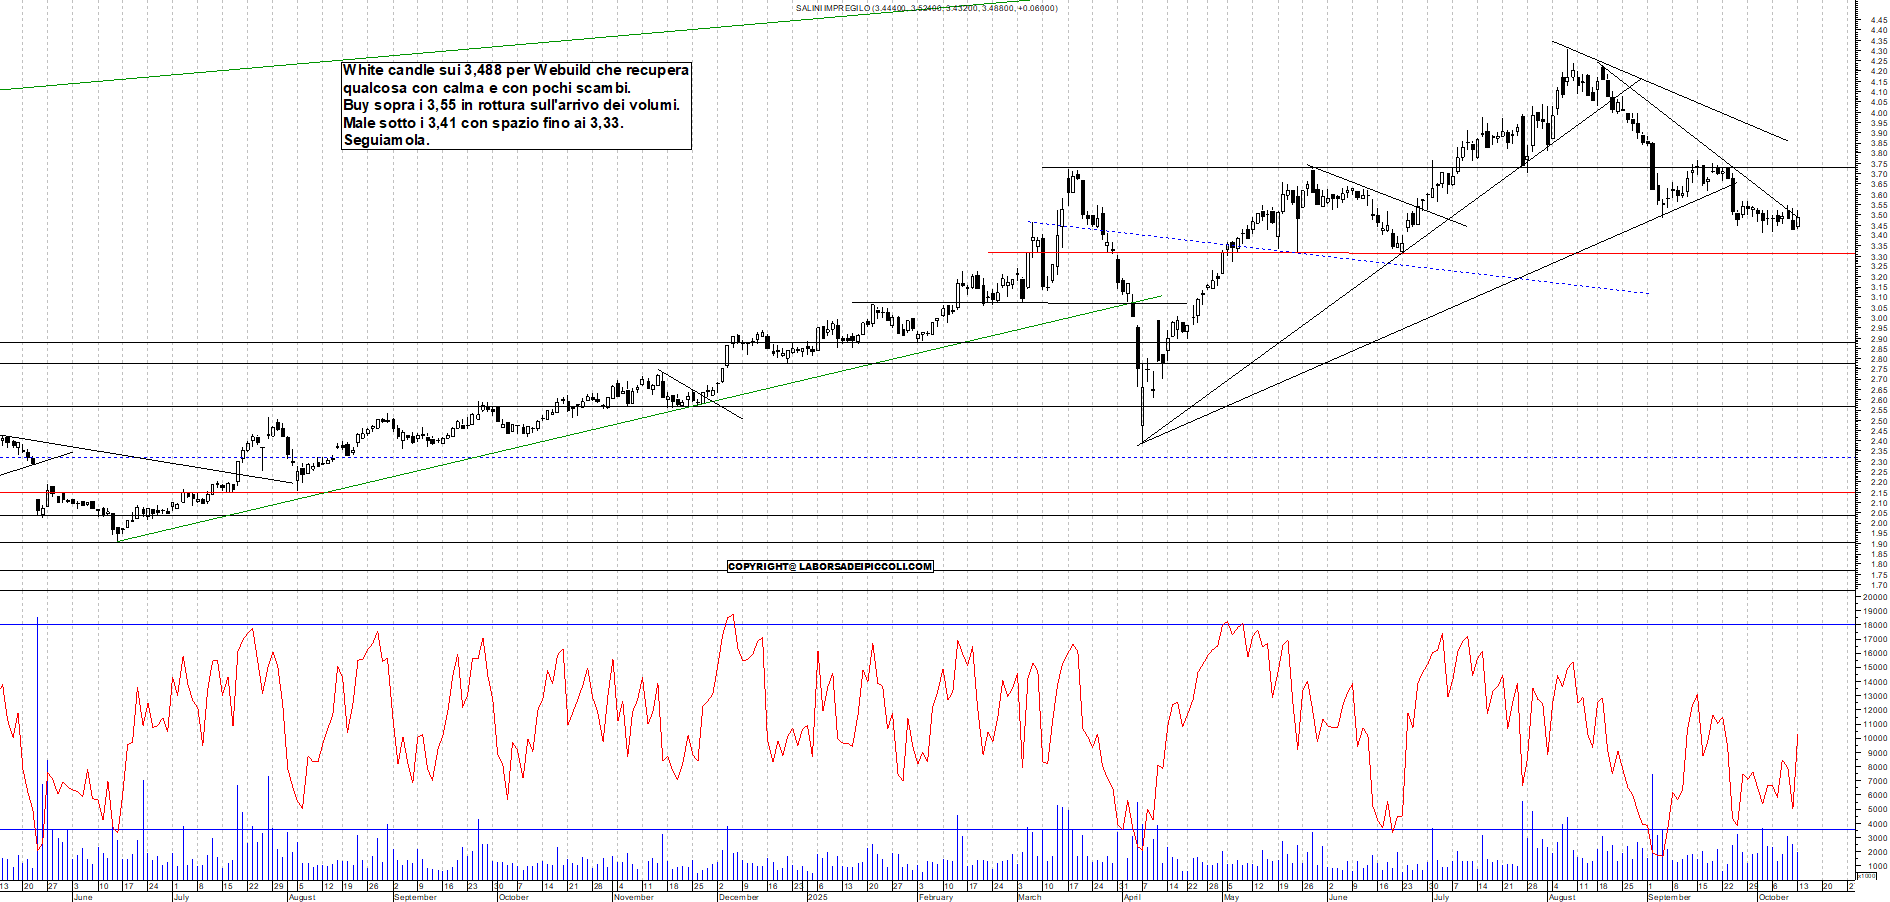Click the 2.00 price axis label

point(1878,523)
